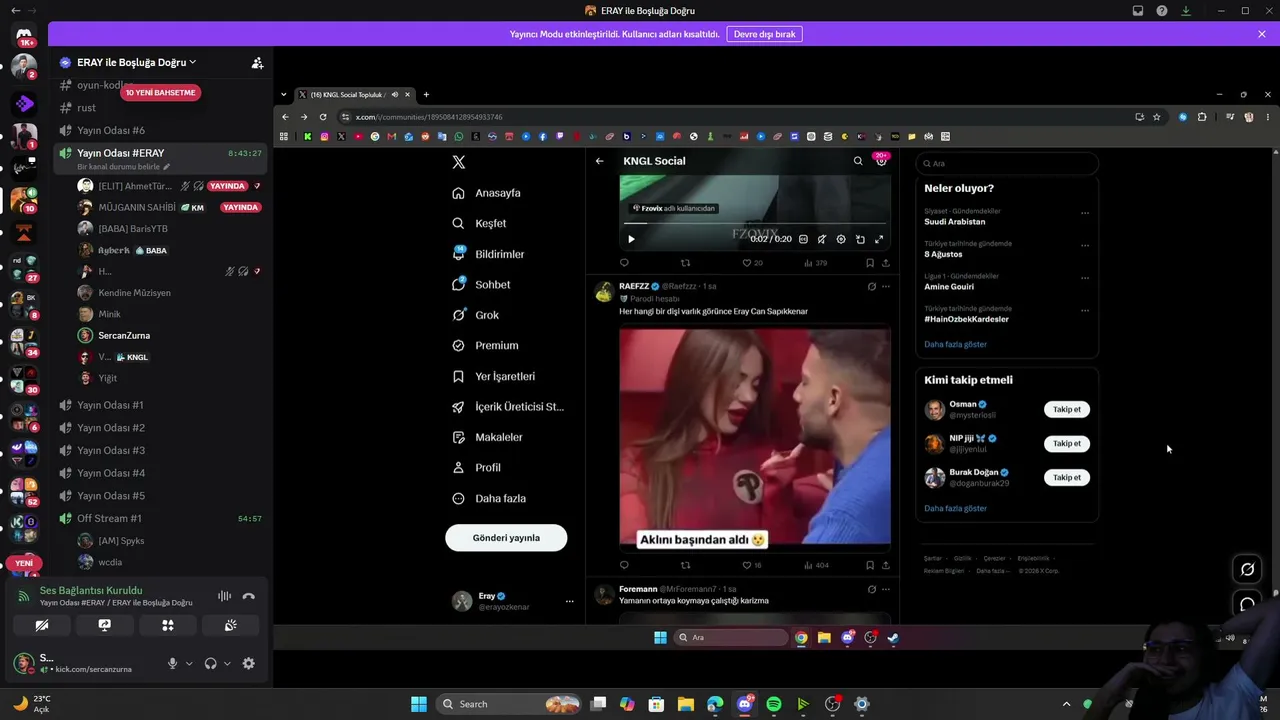The width and height of the screenshot is (1280, 720).
Task: Open Yer İşaretleri in the X sidebar
Action: tap(493, 376)
